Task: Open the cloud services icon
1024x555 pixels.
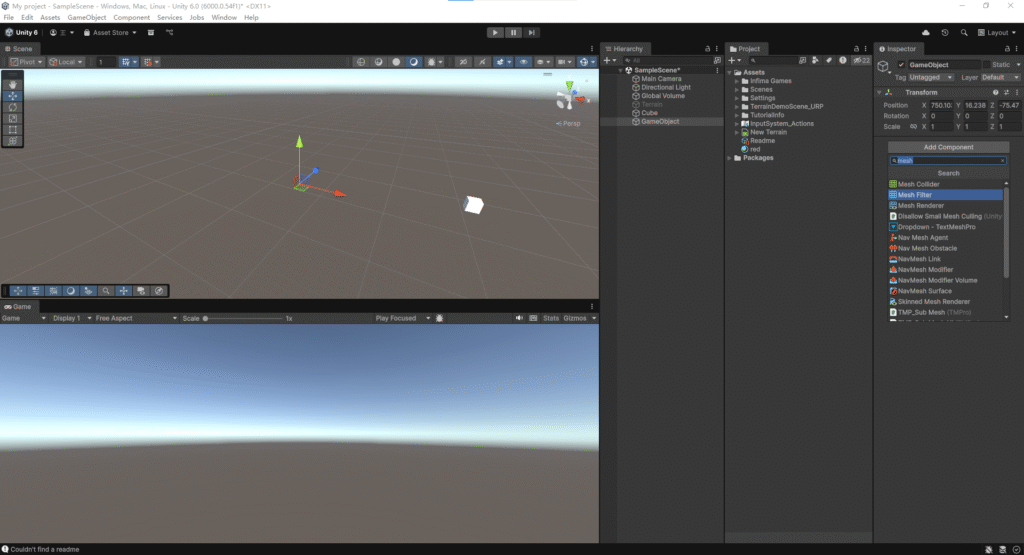Action: 925,33
